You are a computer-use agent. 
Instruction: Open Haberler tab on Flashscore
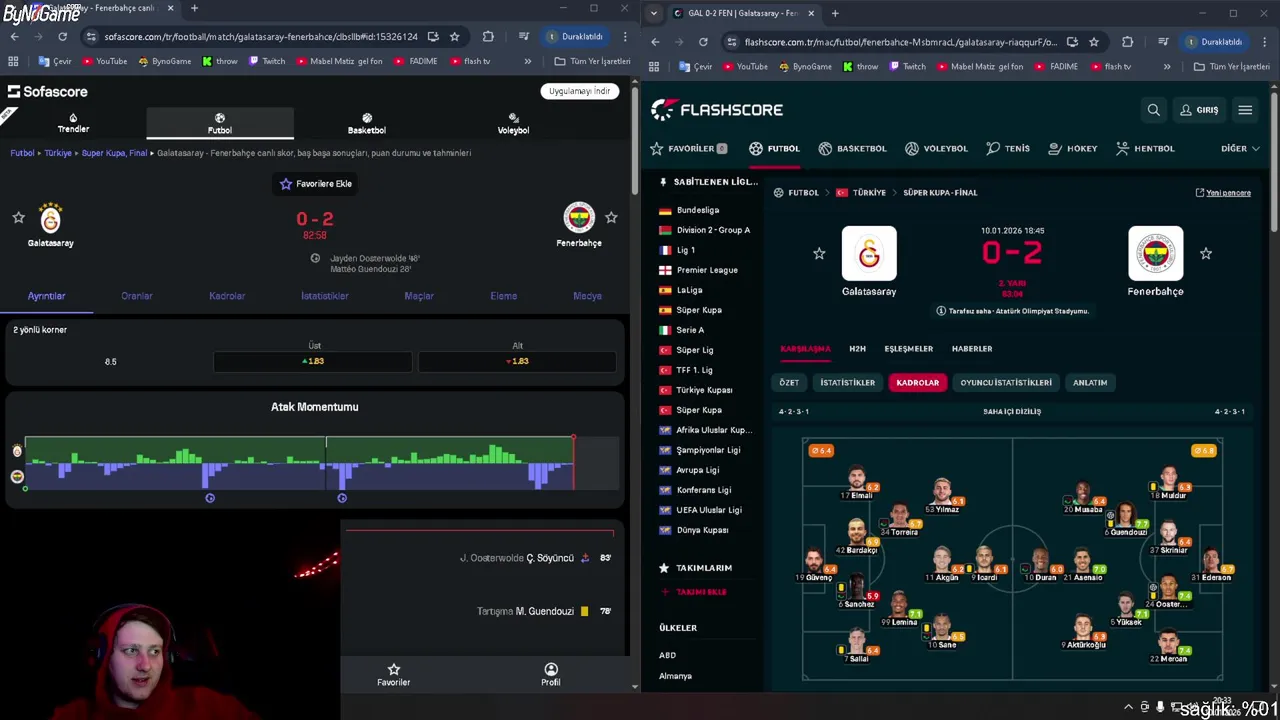tap(972, 349)
